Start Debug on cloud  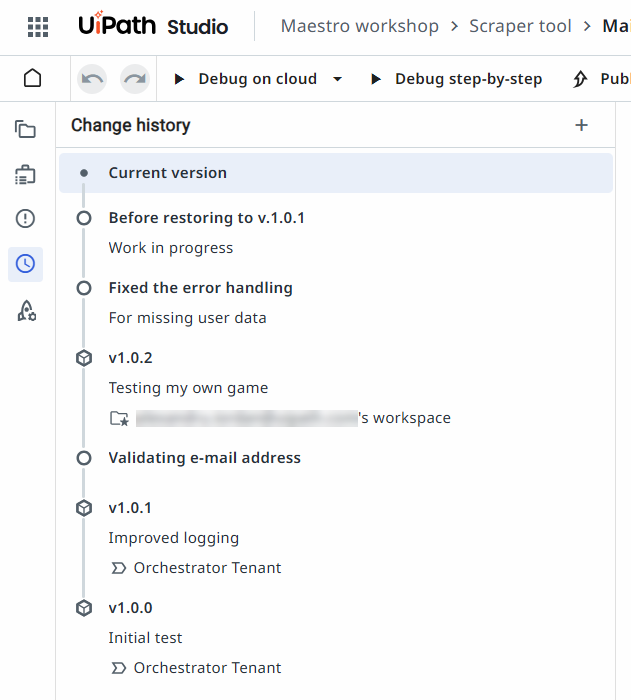[246, 79]
